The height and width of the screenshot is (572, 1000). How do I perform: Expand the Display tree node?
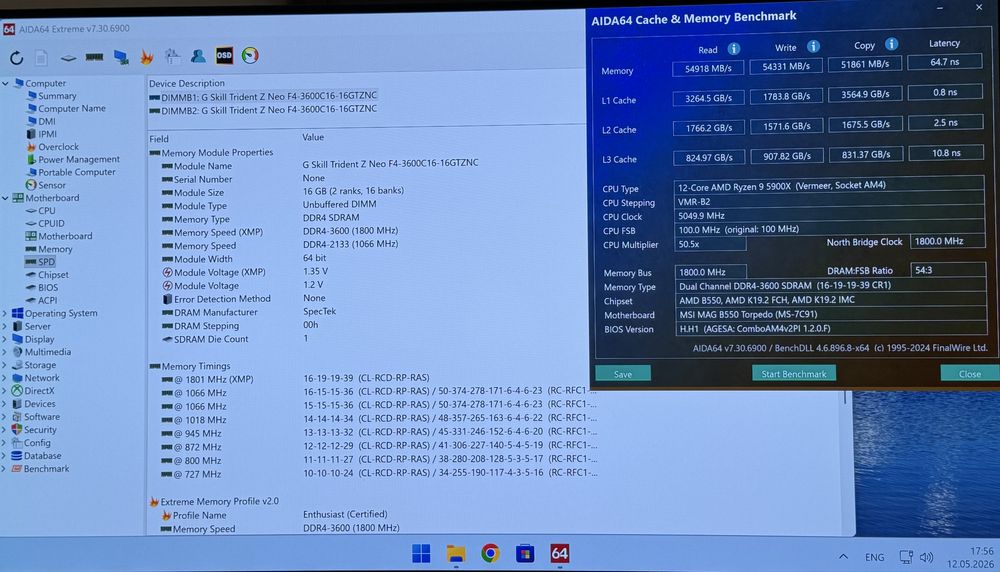(x=5, y=339)
